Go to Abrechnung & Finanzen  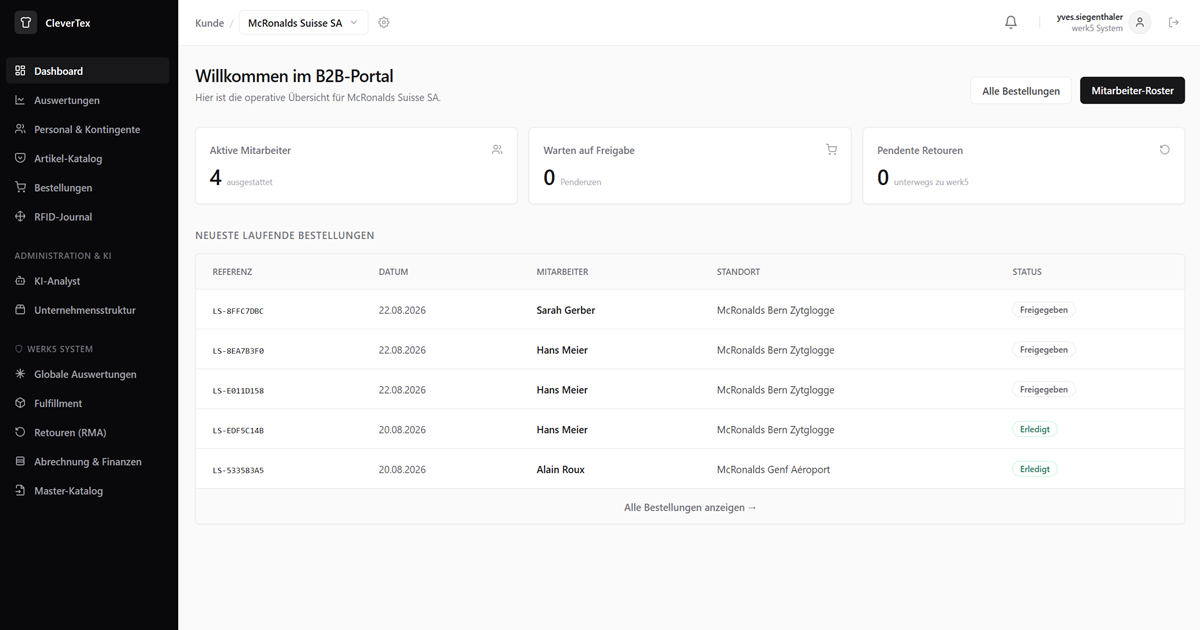click(x=88, y=461)
